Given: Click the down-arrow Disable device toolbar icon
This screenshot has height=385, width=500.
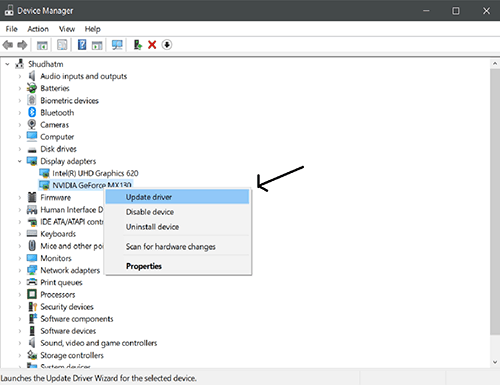Looking at the screenshot, I should 167,45.
